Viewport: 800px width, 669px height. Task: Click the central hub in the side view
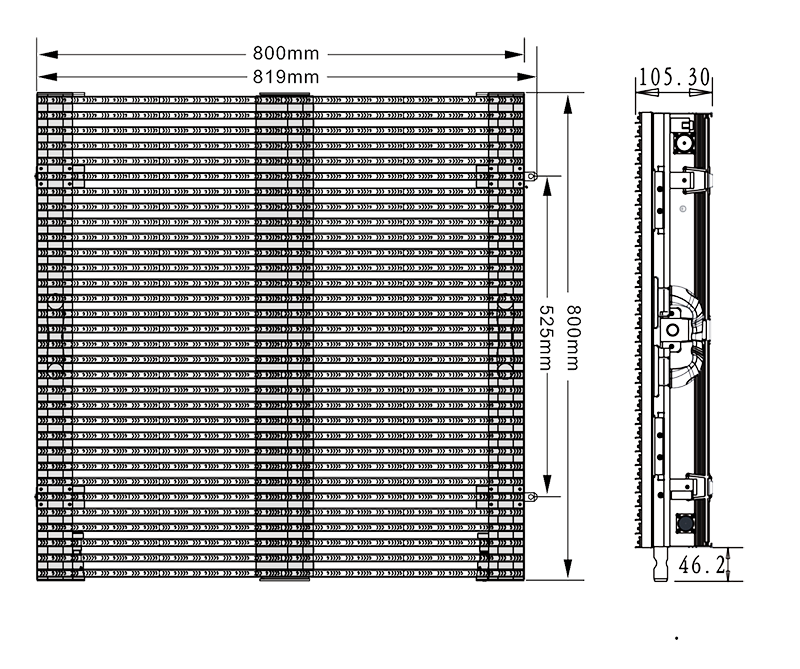(674, 329)
